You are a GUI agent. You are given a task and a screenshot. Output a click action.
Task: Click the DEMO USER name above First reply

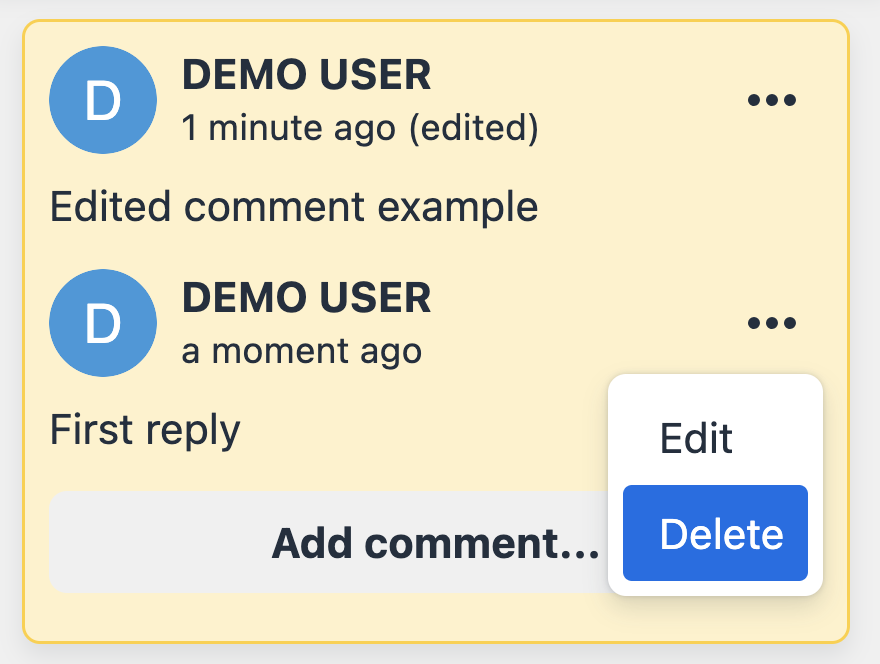point(306,297)
